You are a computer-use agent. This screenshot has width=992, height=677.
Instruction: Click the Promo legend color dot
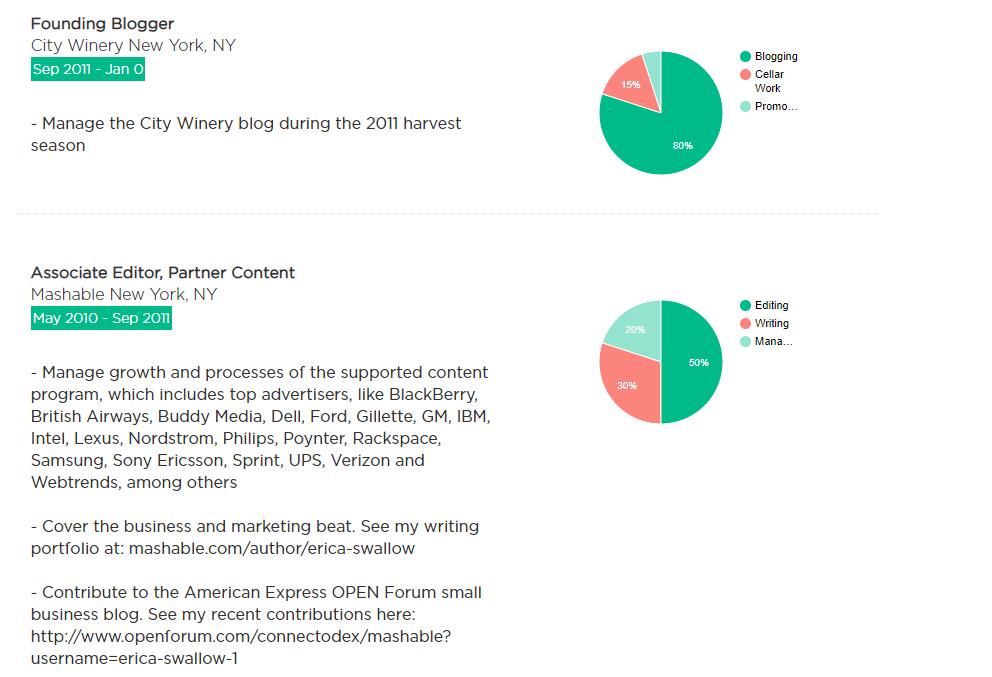(745, 107)
